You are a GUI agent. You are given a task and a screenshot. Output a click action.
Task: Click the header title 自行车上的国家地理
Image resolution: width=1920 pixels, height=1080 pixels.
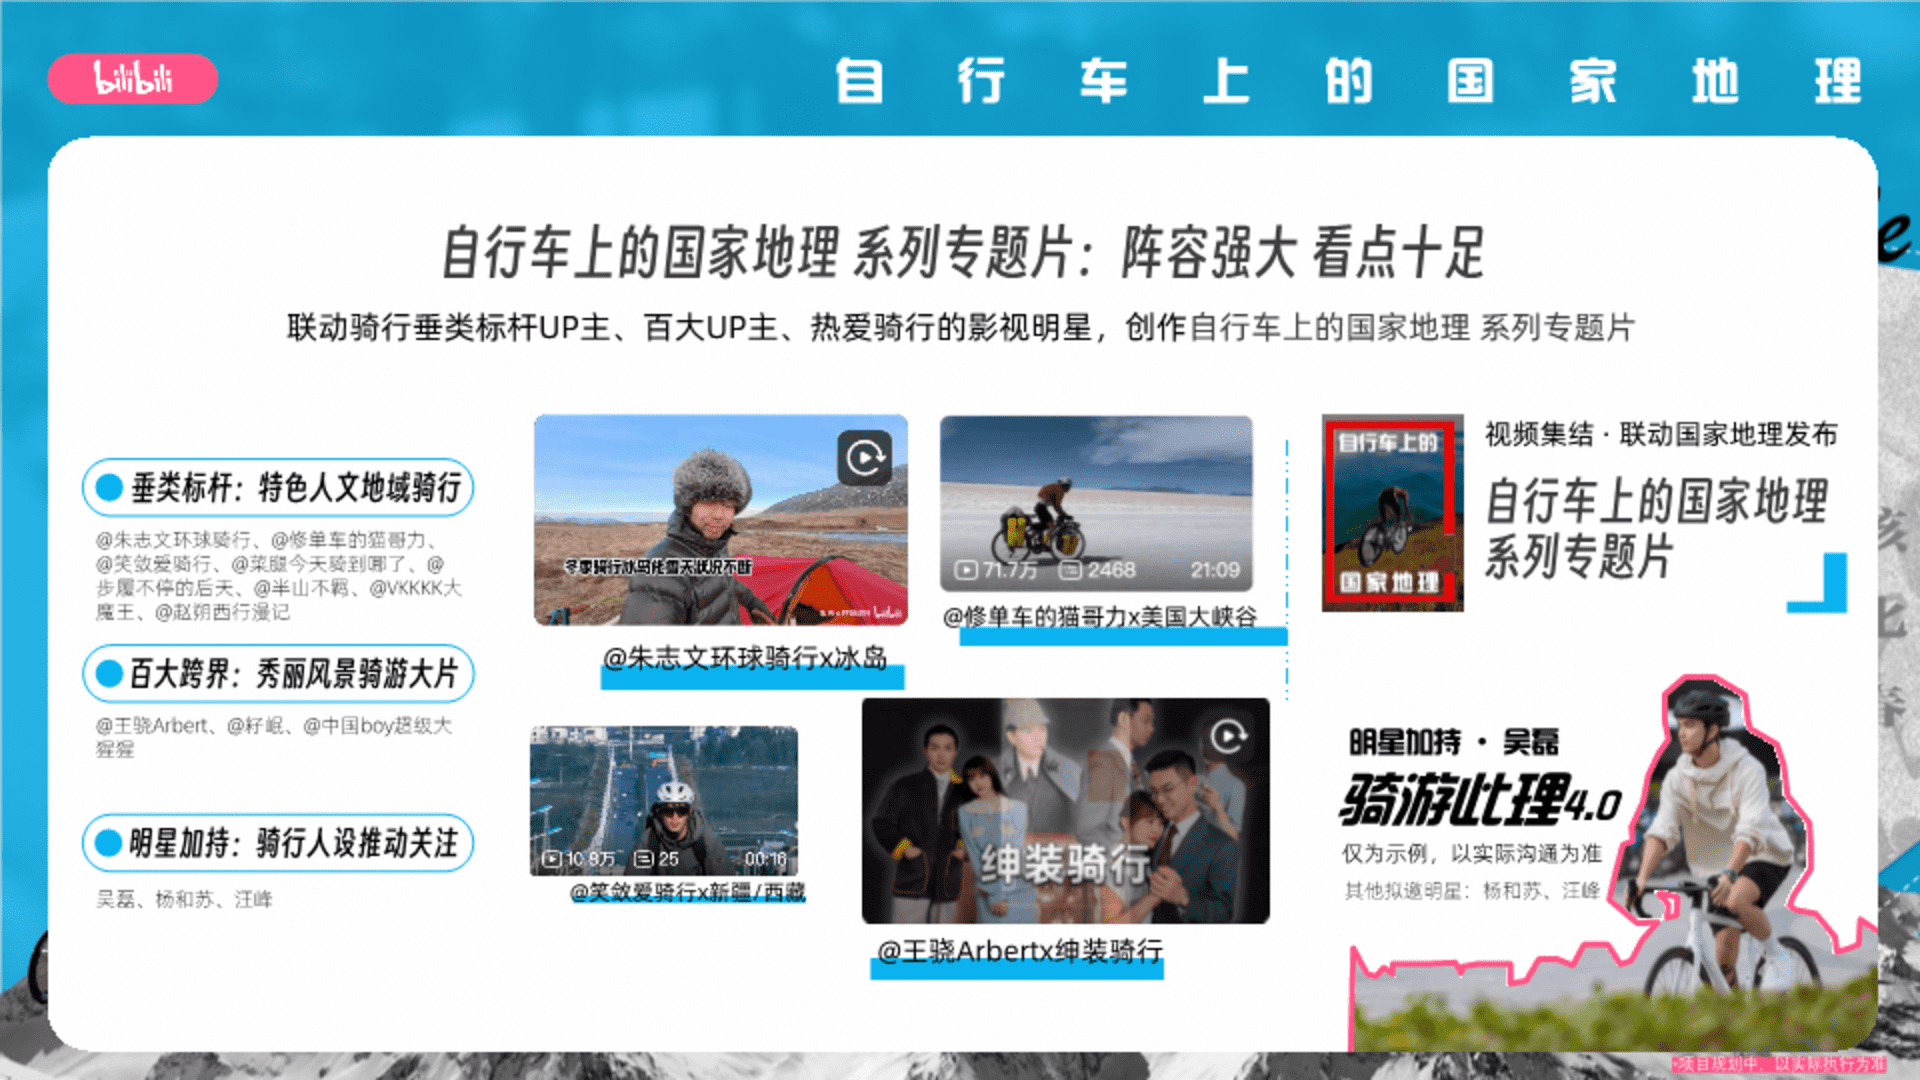(x=1349, y=81)
